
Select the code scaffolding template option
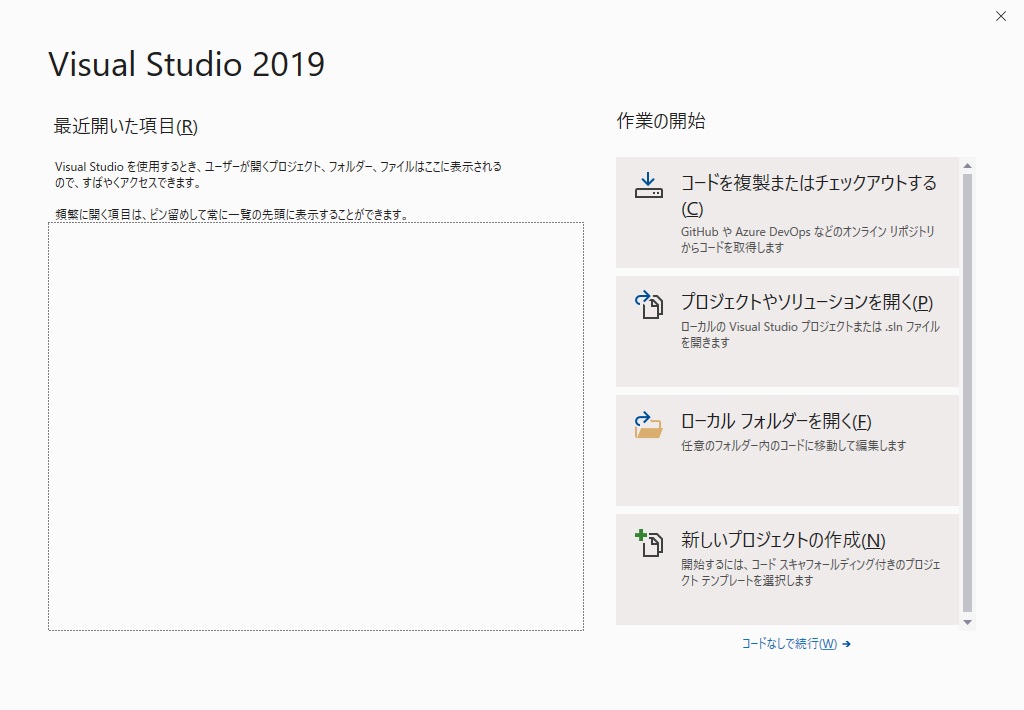tap(790, 570)
